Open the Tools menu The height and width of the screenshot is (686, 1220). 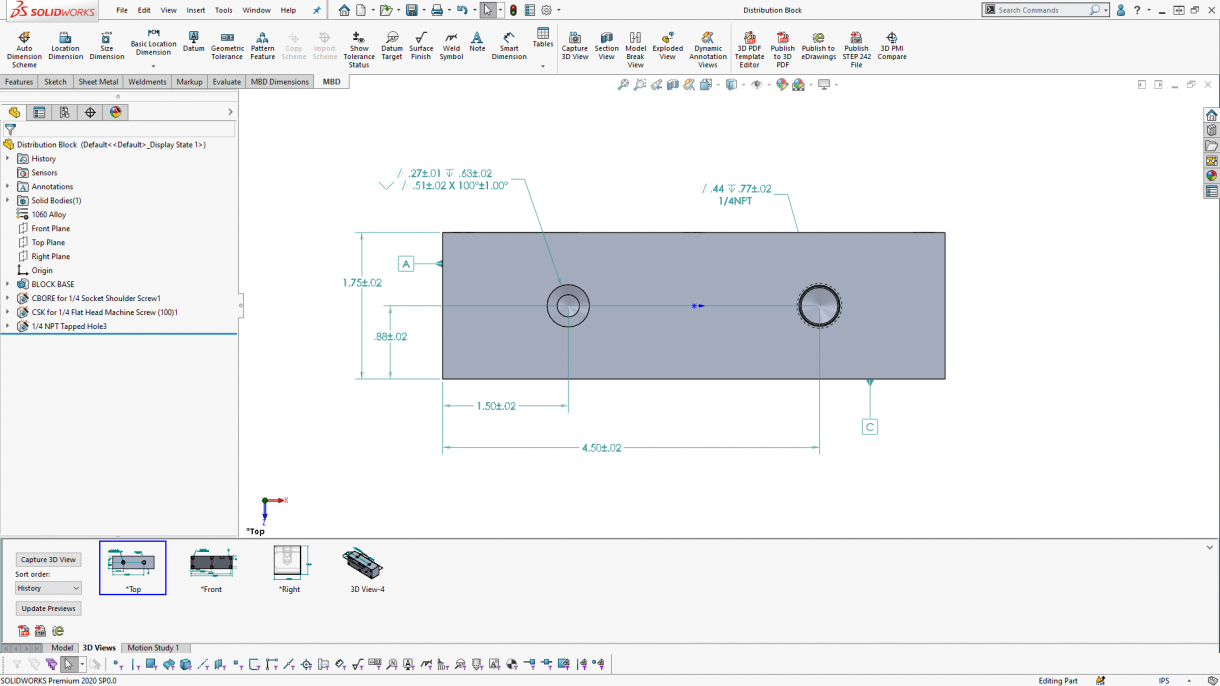pyautogui.click(x=224, y=10)
